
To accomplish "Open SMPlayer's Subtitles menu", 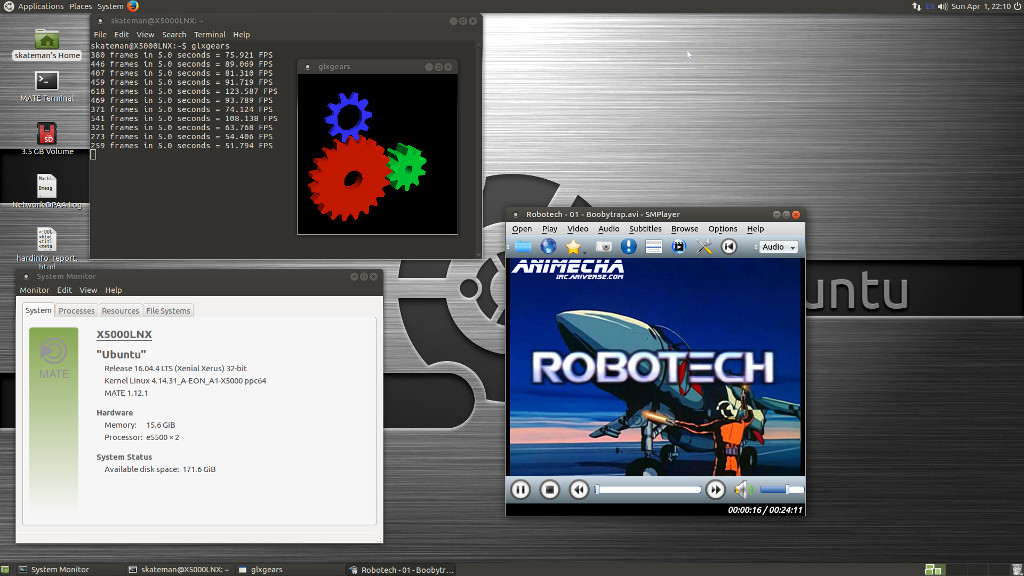I will 645,229.
